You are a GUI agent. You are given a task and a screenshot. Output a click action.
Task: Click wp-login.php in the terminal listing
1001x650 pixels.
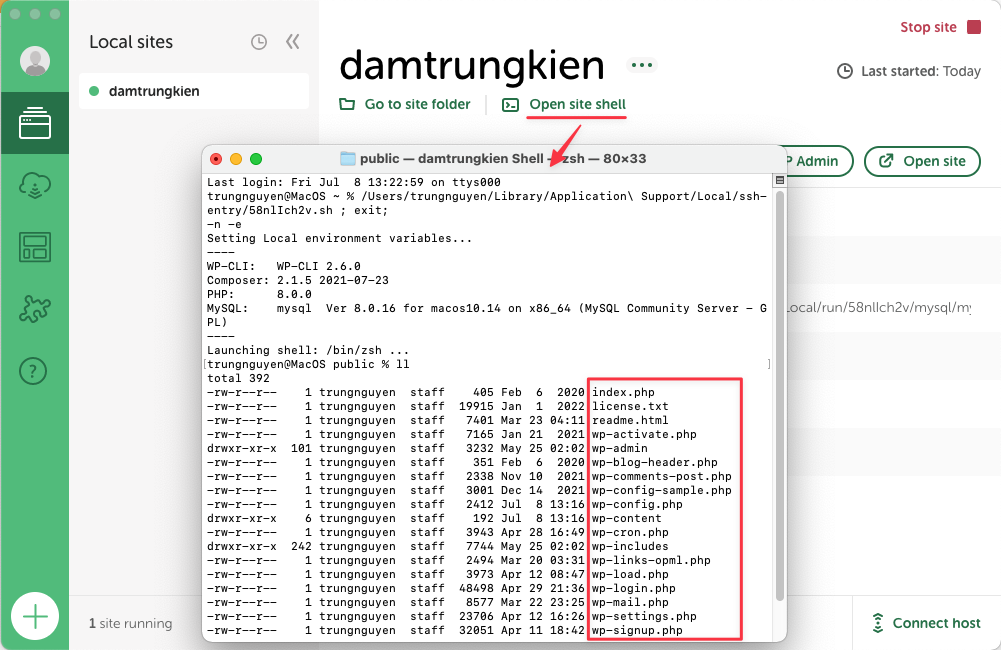point(633,589)
